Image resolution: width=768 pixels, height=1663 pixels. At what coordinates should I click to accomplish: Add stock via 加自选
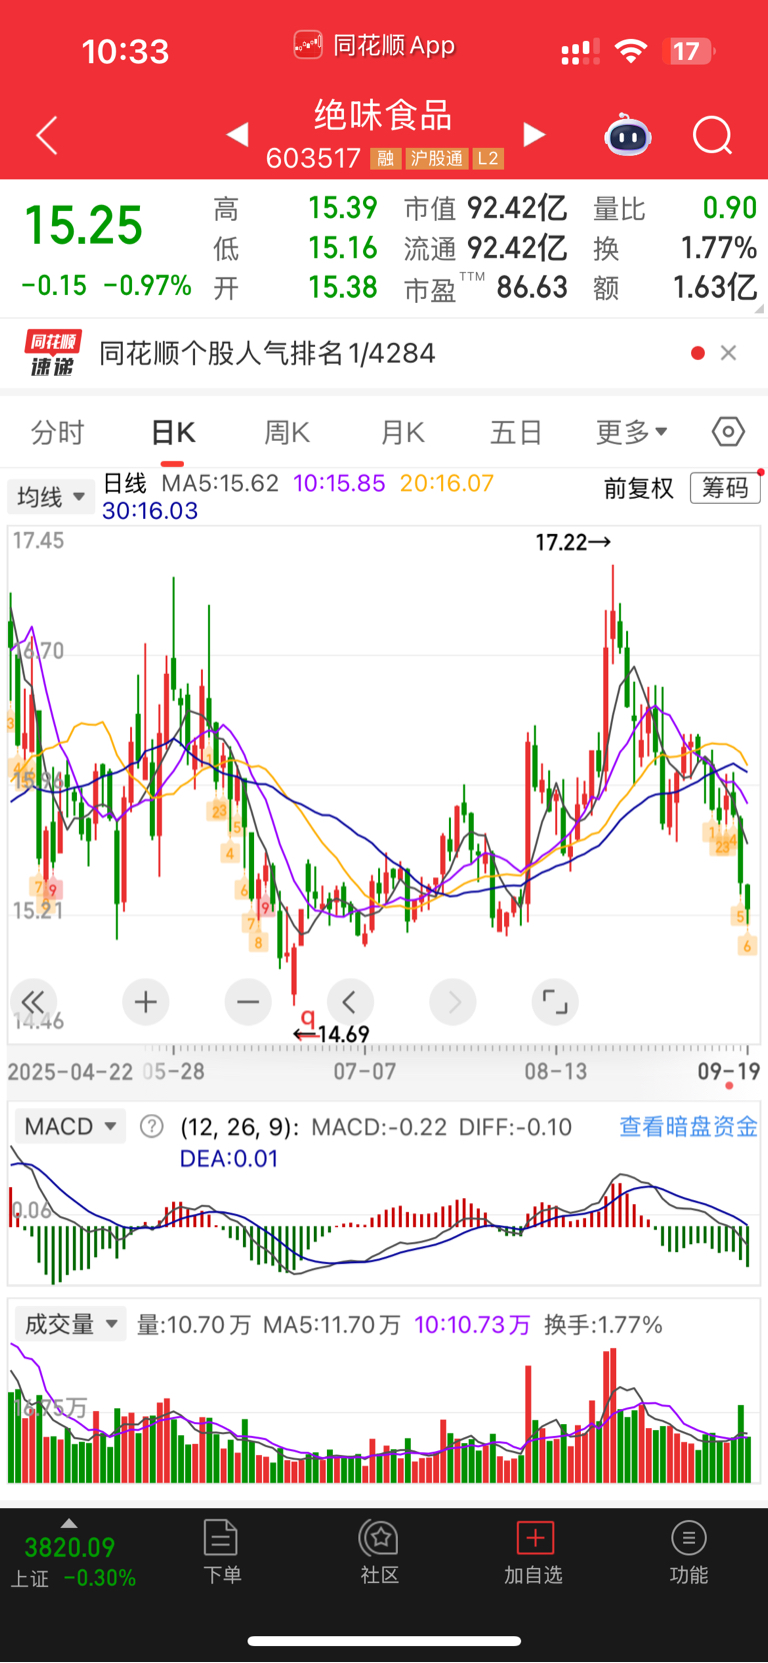click(534, 1552)
